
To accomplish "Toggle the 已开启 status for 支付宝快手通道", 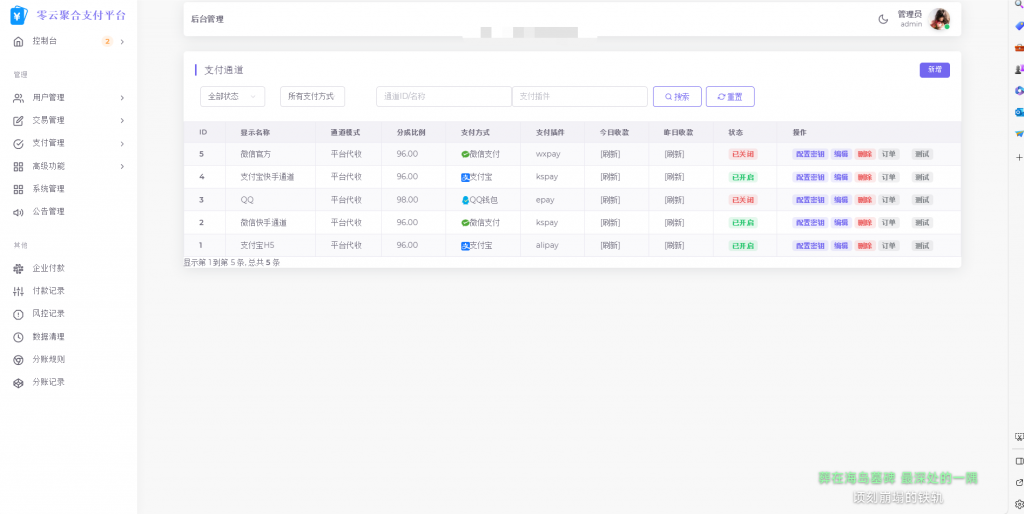I will [x=743, y=177].
